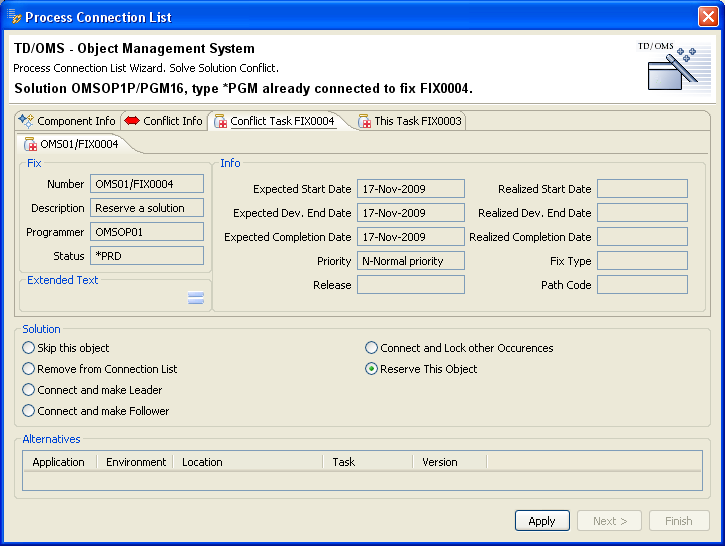Close the Process Connection List window
This screenshot has height=546, width=725.
707,17
